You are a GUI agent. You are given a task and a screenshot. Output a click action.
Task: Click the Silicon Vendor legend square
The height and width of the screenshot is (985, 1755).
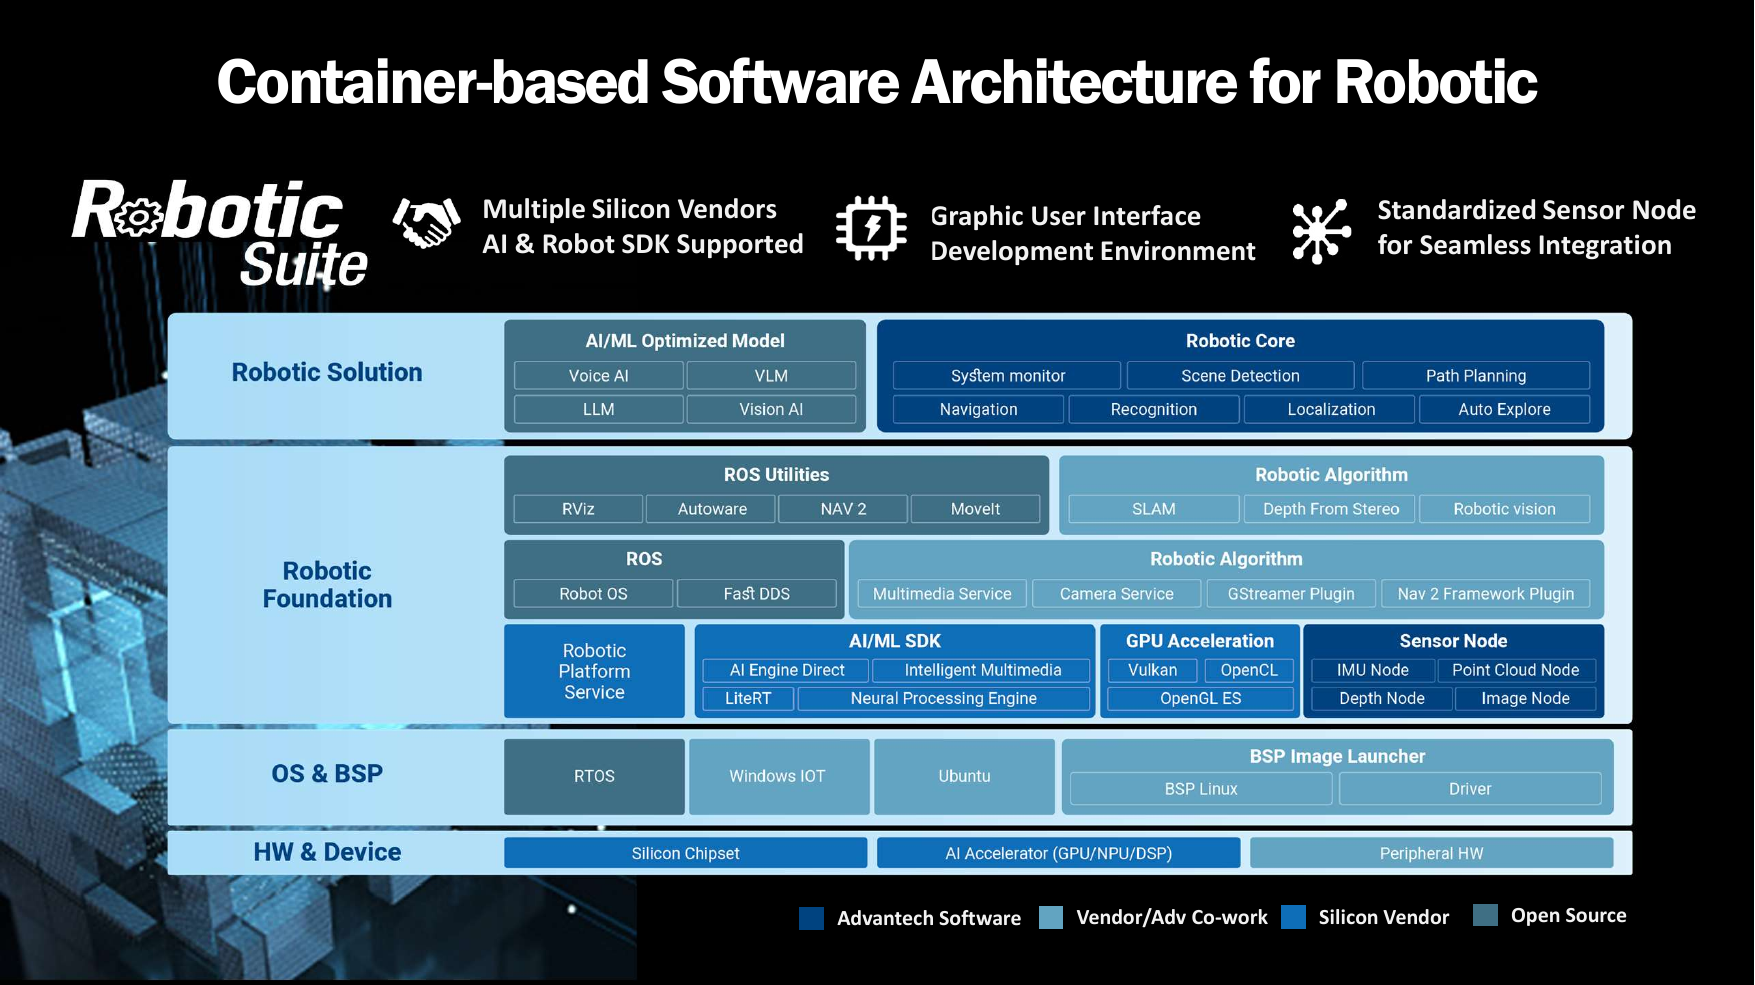click(1293, 917)
